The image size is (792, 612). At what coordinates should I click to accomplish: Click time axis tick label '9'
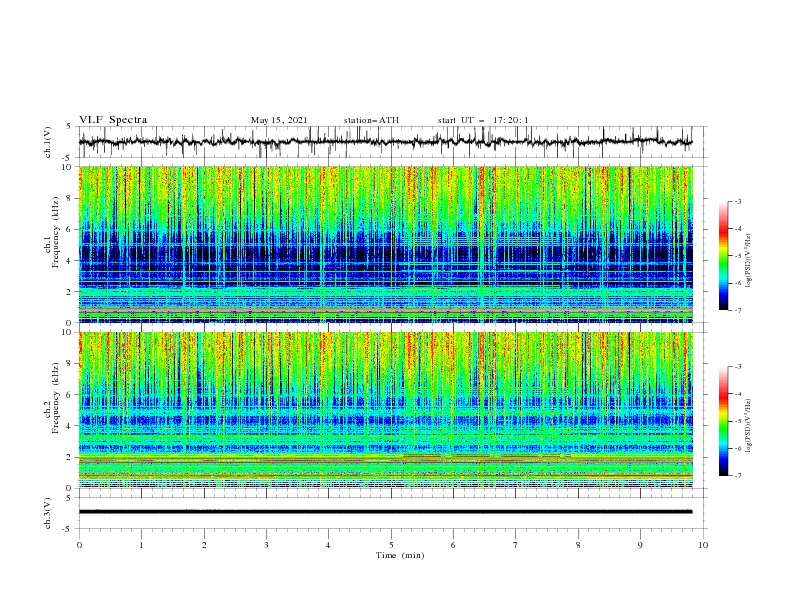(x=640, y=545)
